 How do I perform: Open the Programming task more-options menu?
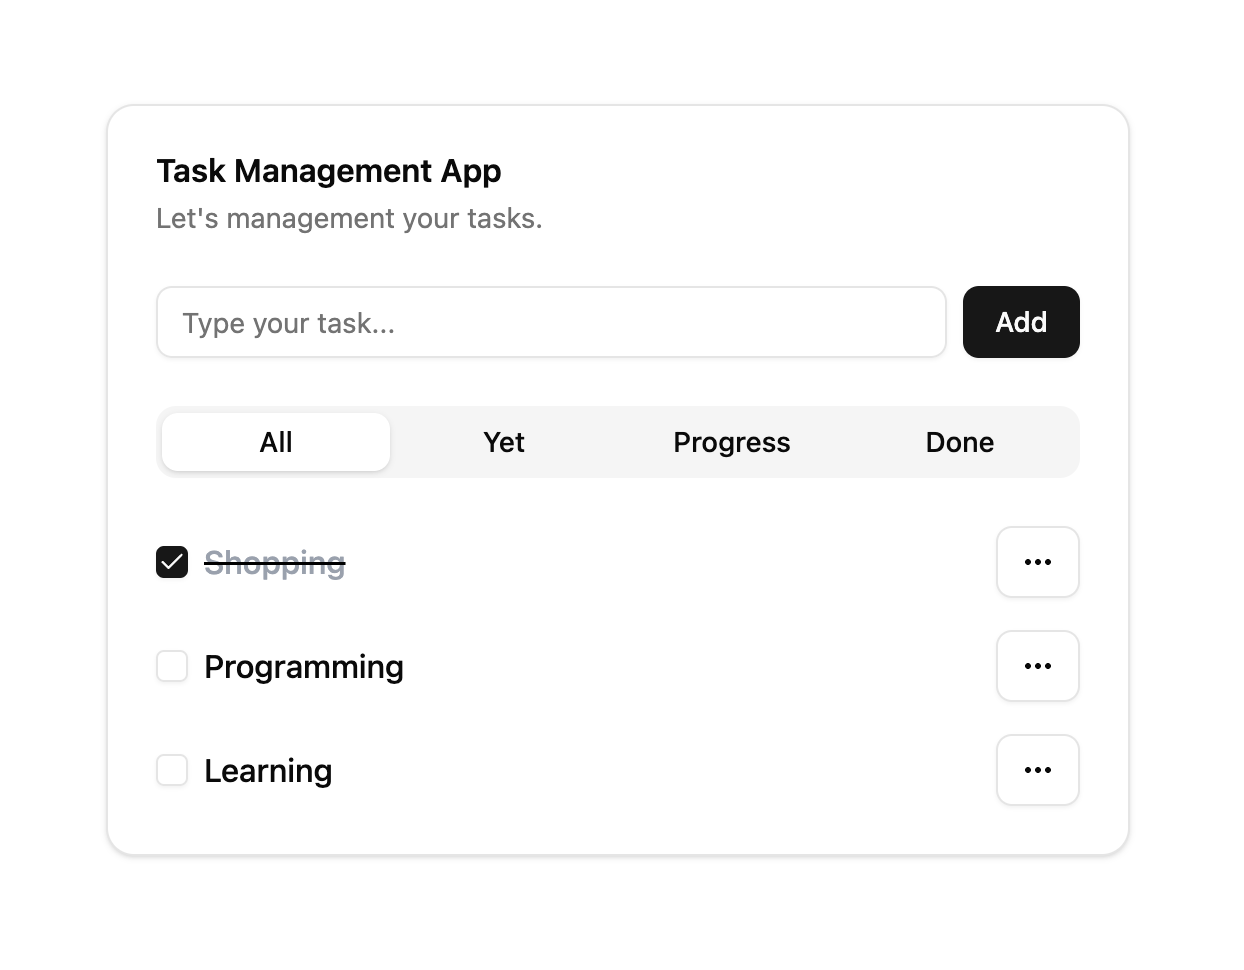(x=1037, y=666)
